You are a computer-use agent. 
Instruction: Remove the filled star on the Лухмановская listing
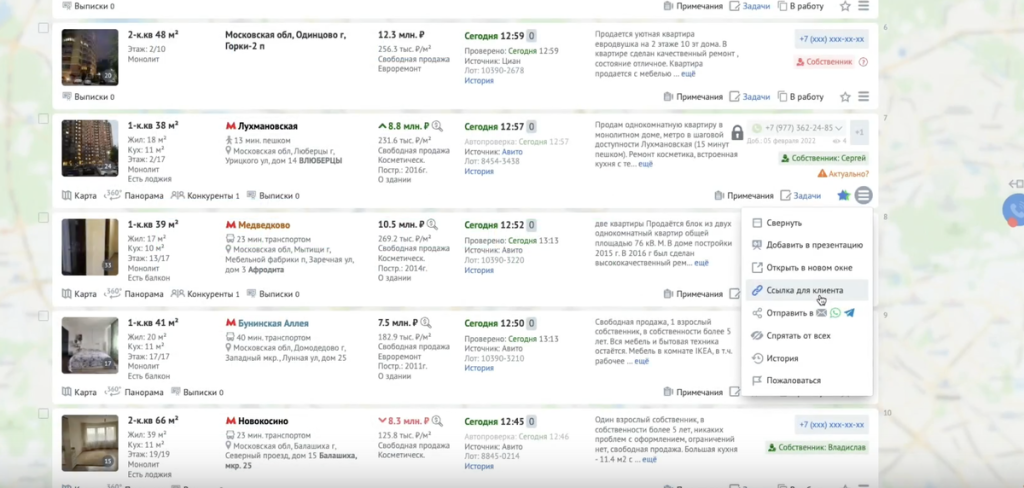844,195
